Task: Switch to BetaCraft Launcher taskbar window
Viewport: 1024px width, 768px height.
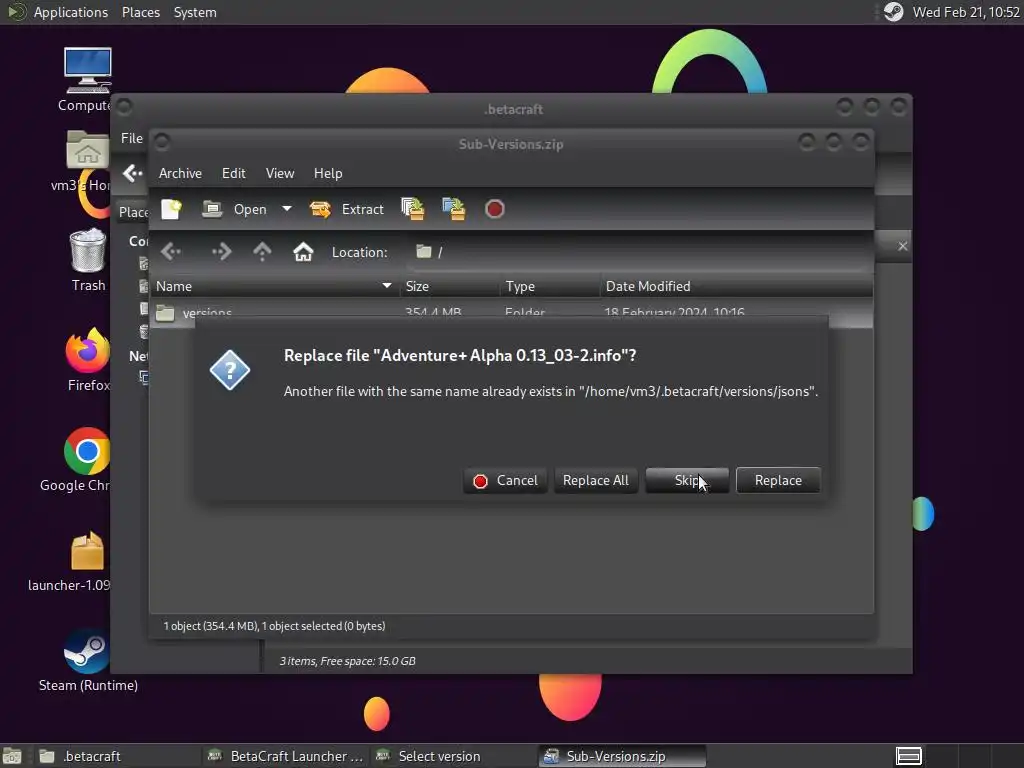Action: 285,756
